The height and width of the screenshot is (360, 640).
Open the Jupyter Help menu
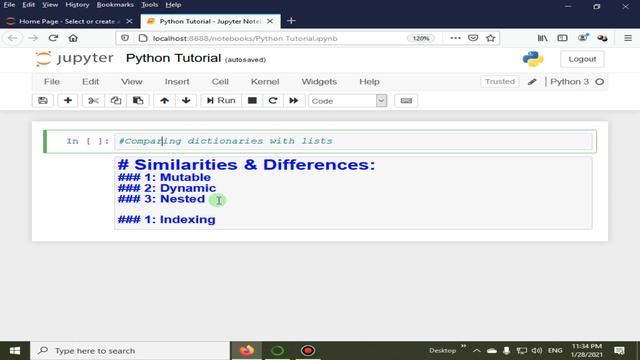(x=369, y=82)
